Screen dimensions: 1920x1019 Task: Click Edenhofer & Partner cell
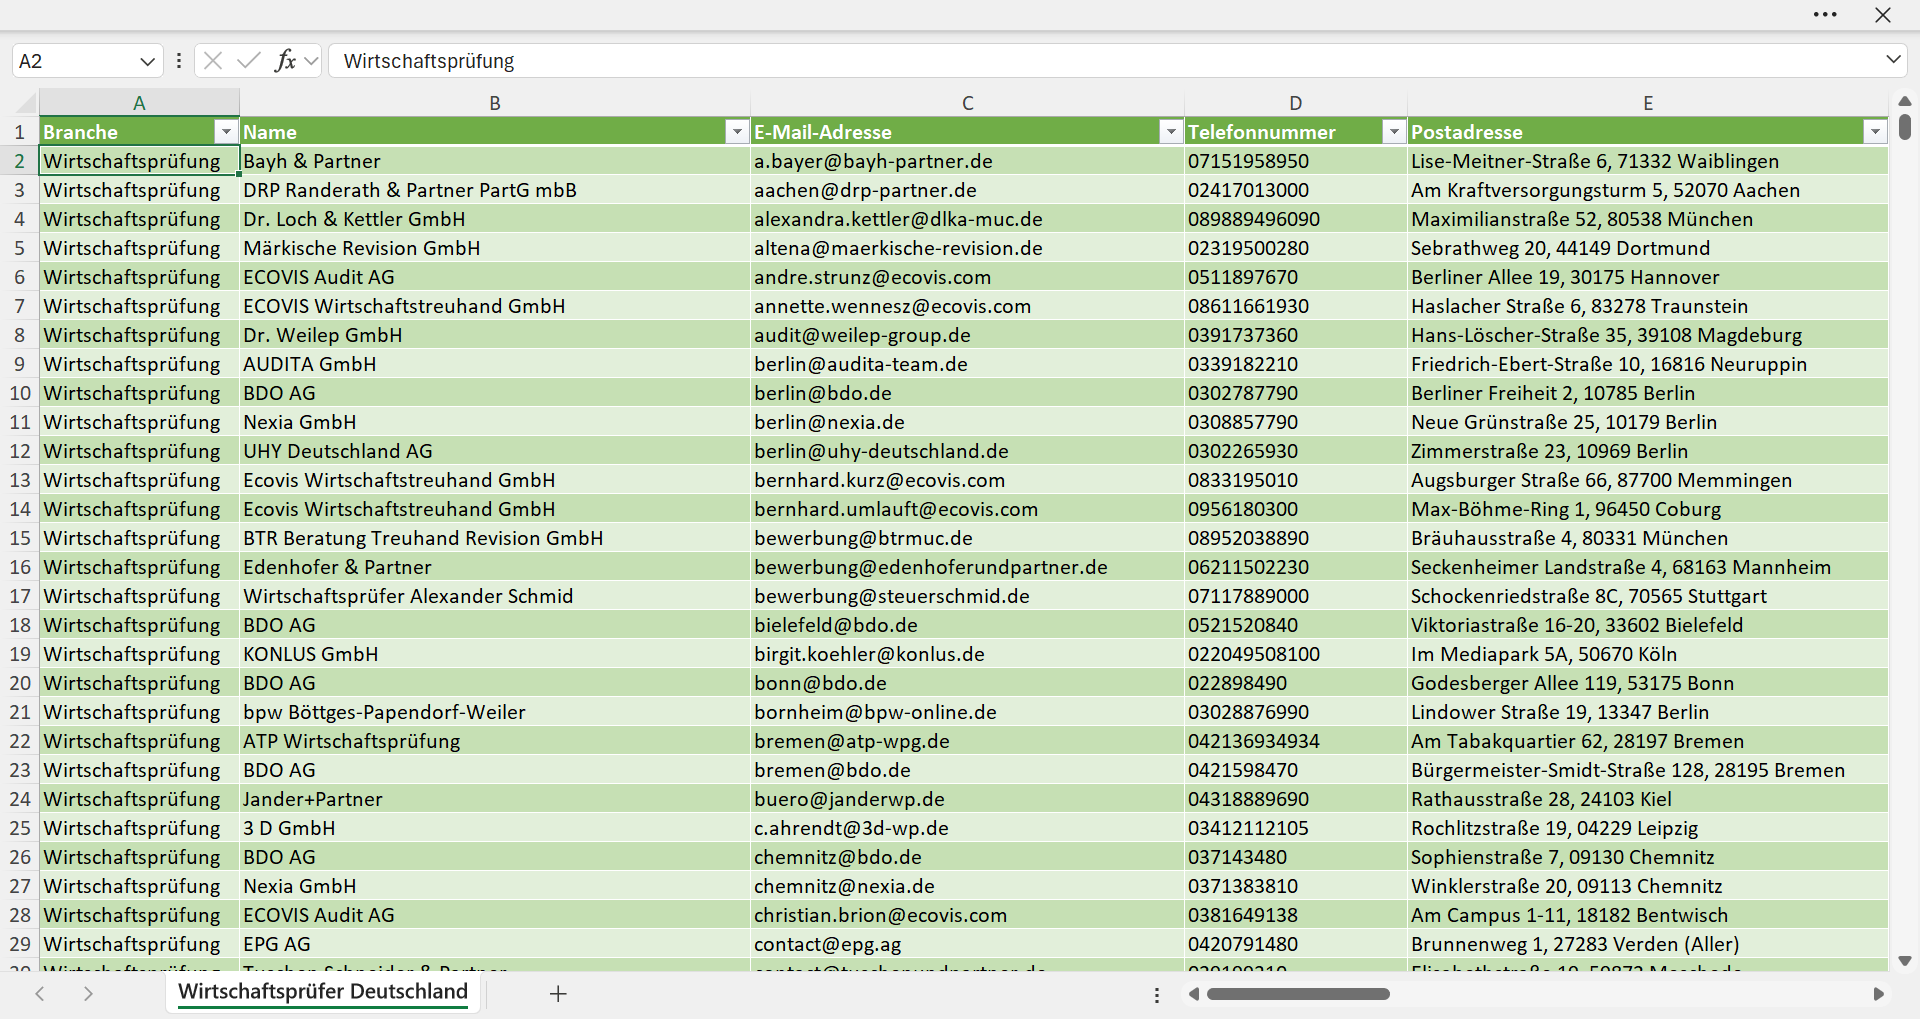coord(495,567)
